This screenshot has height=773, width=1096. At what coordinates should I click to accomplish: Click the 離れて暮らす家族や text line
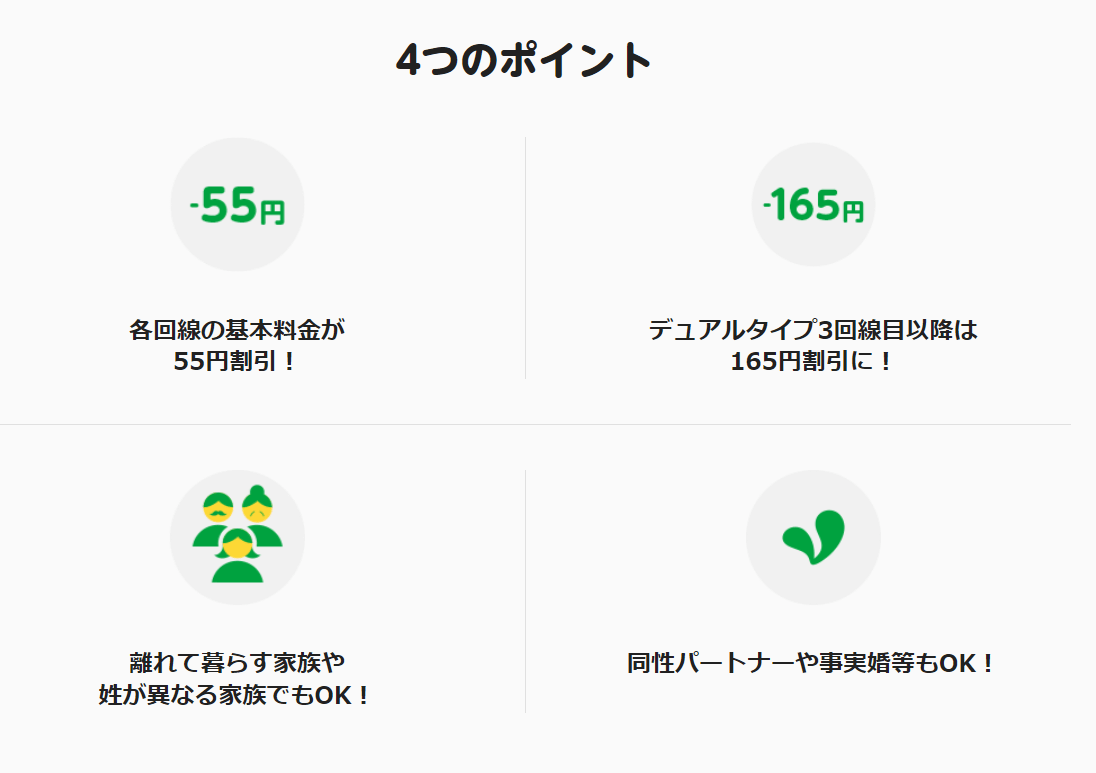coord(237,662)
